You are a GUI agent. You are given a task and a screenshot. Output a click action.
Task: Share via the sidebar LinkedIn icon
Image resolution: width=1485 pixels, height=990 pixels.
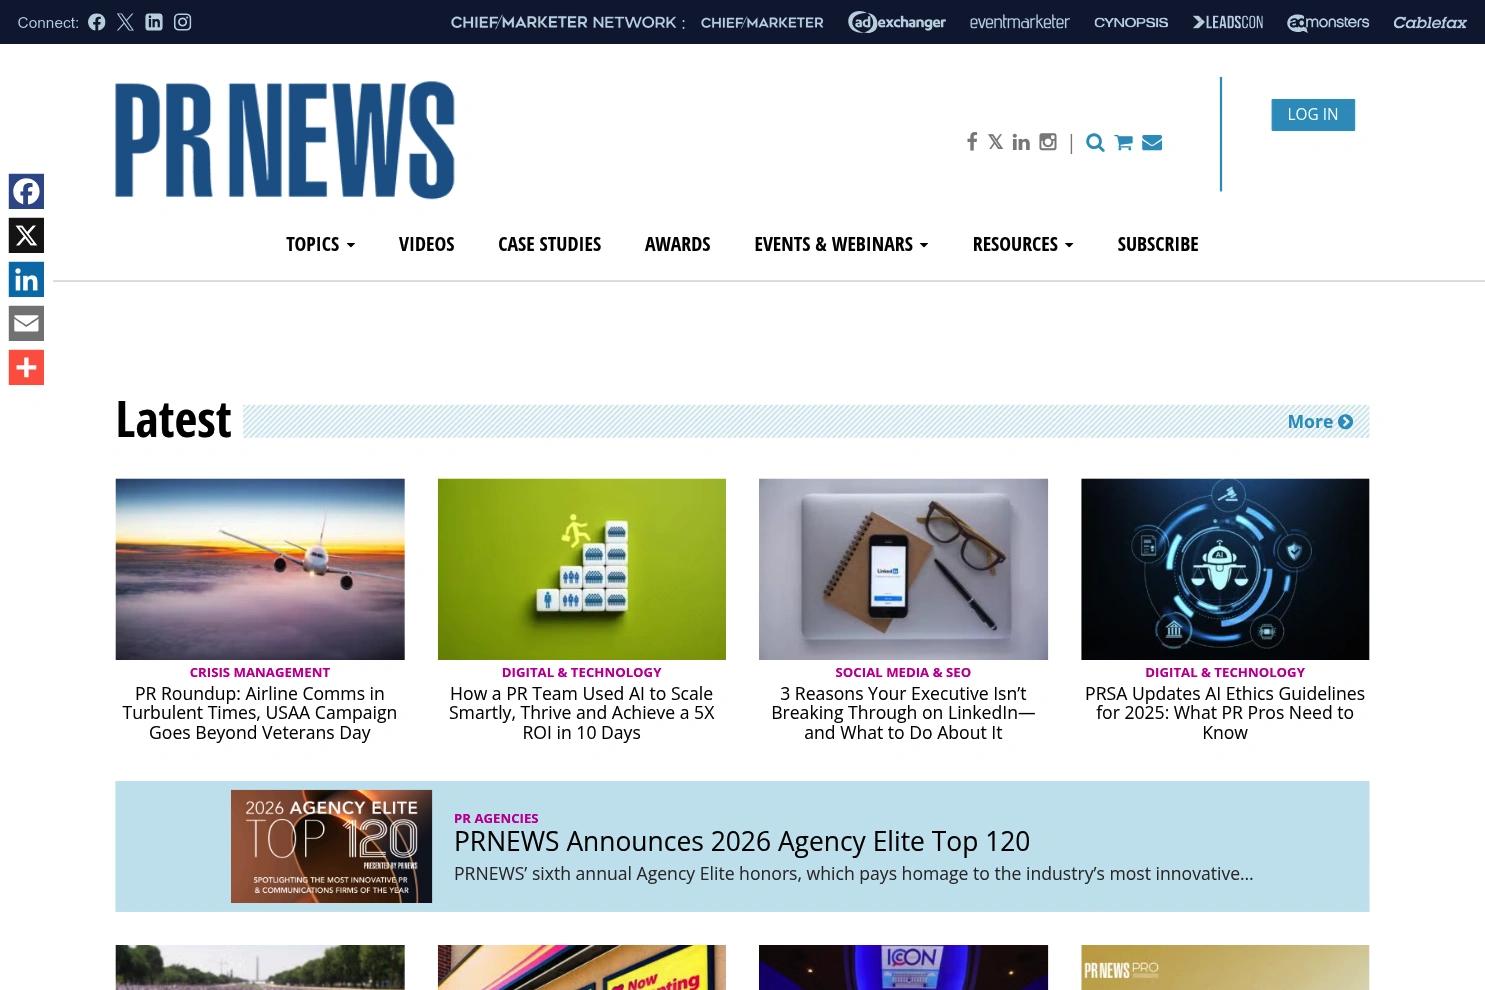pos(26,279)
